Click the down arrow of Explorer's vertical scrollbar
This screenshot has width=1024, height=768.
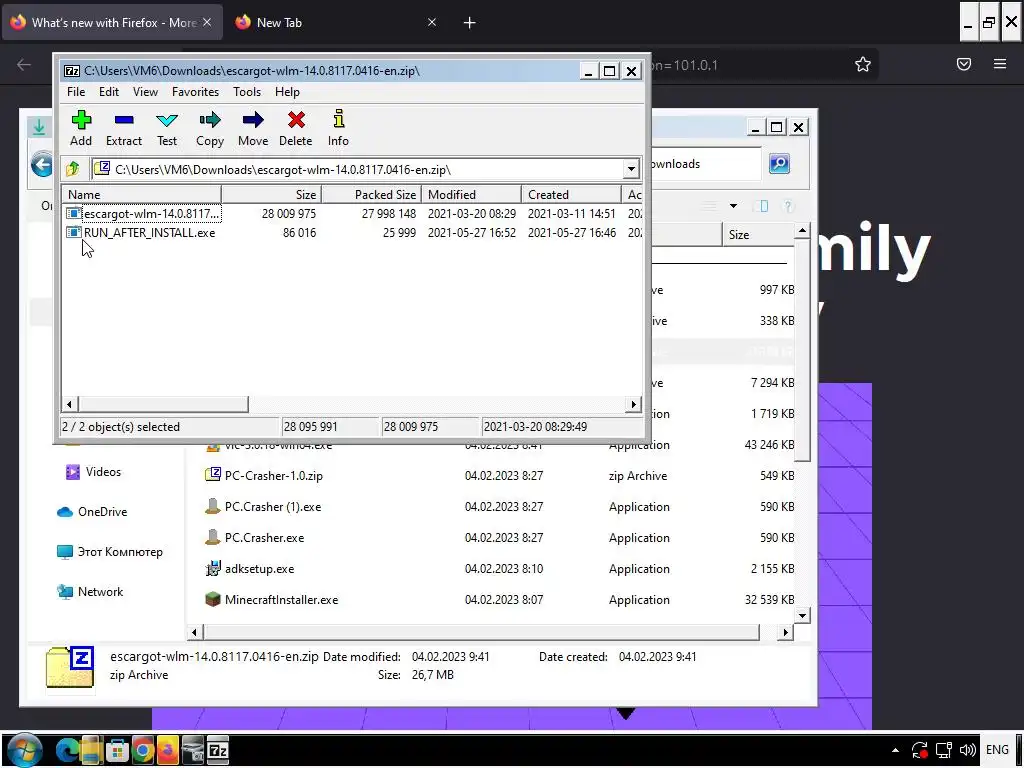tap(803, 615)
